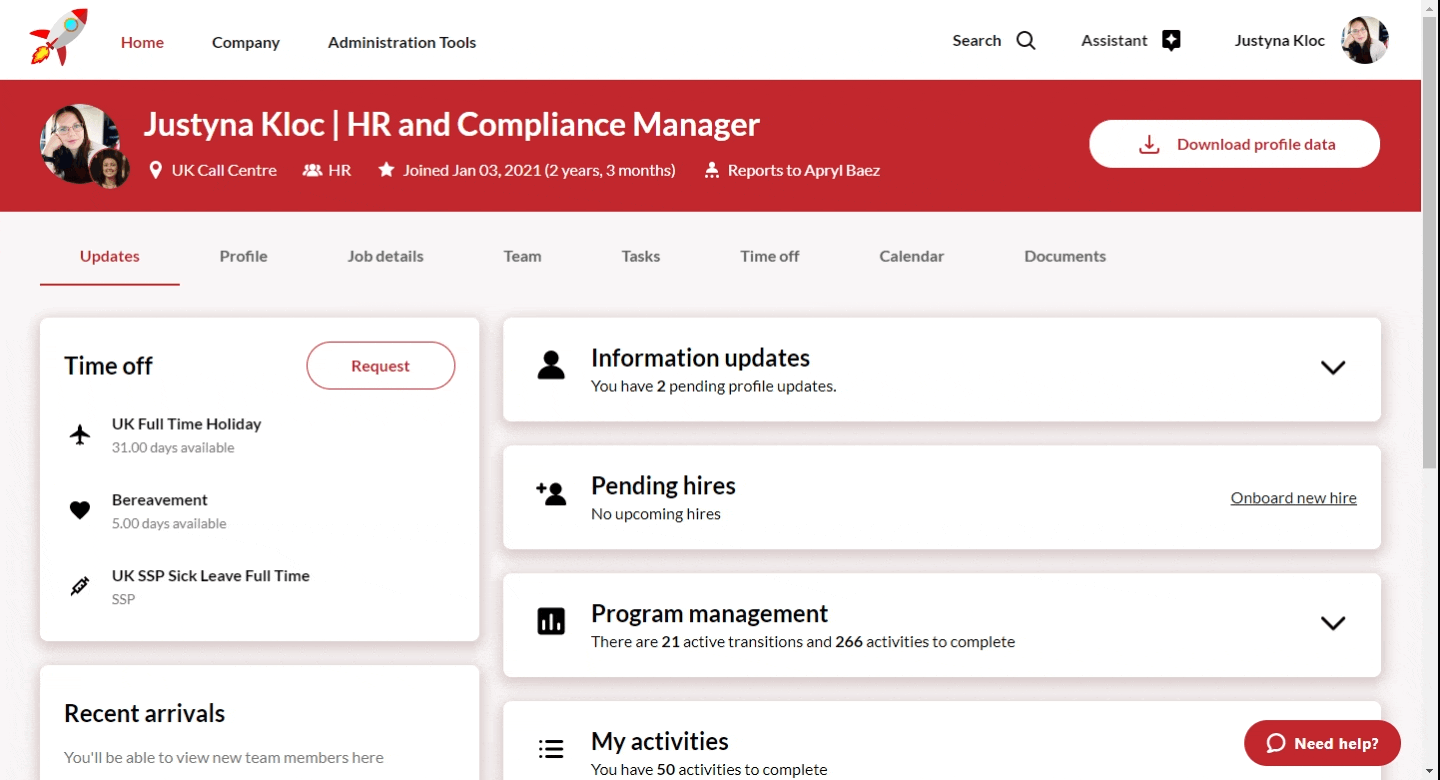Click the Program management chart icon
This screenshot has height=780, width=1440.
pyautogui.click(x=551, y=621)
